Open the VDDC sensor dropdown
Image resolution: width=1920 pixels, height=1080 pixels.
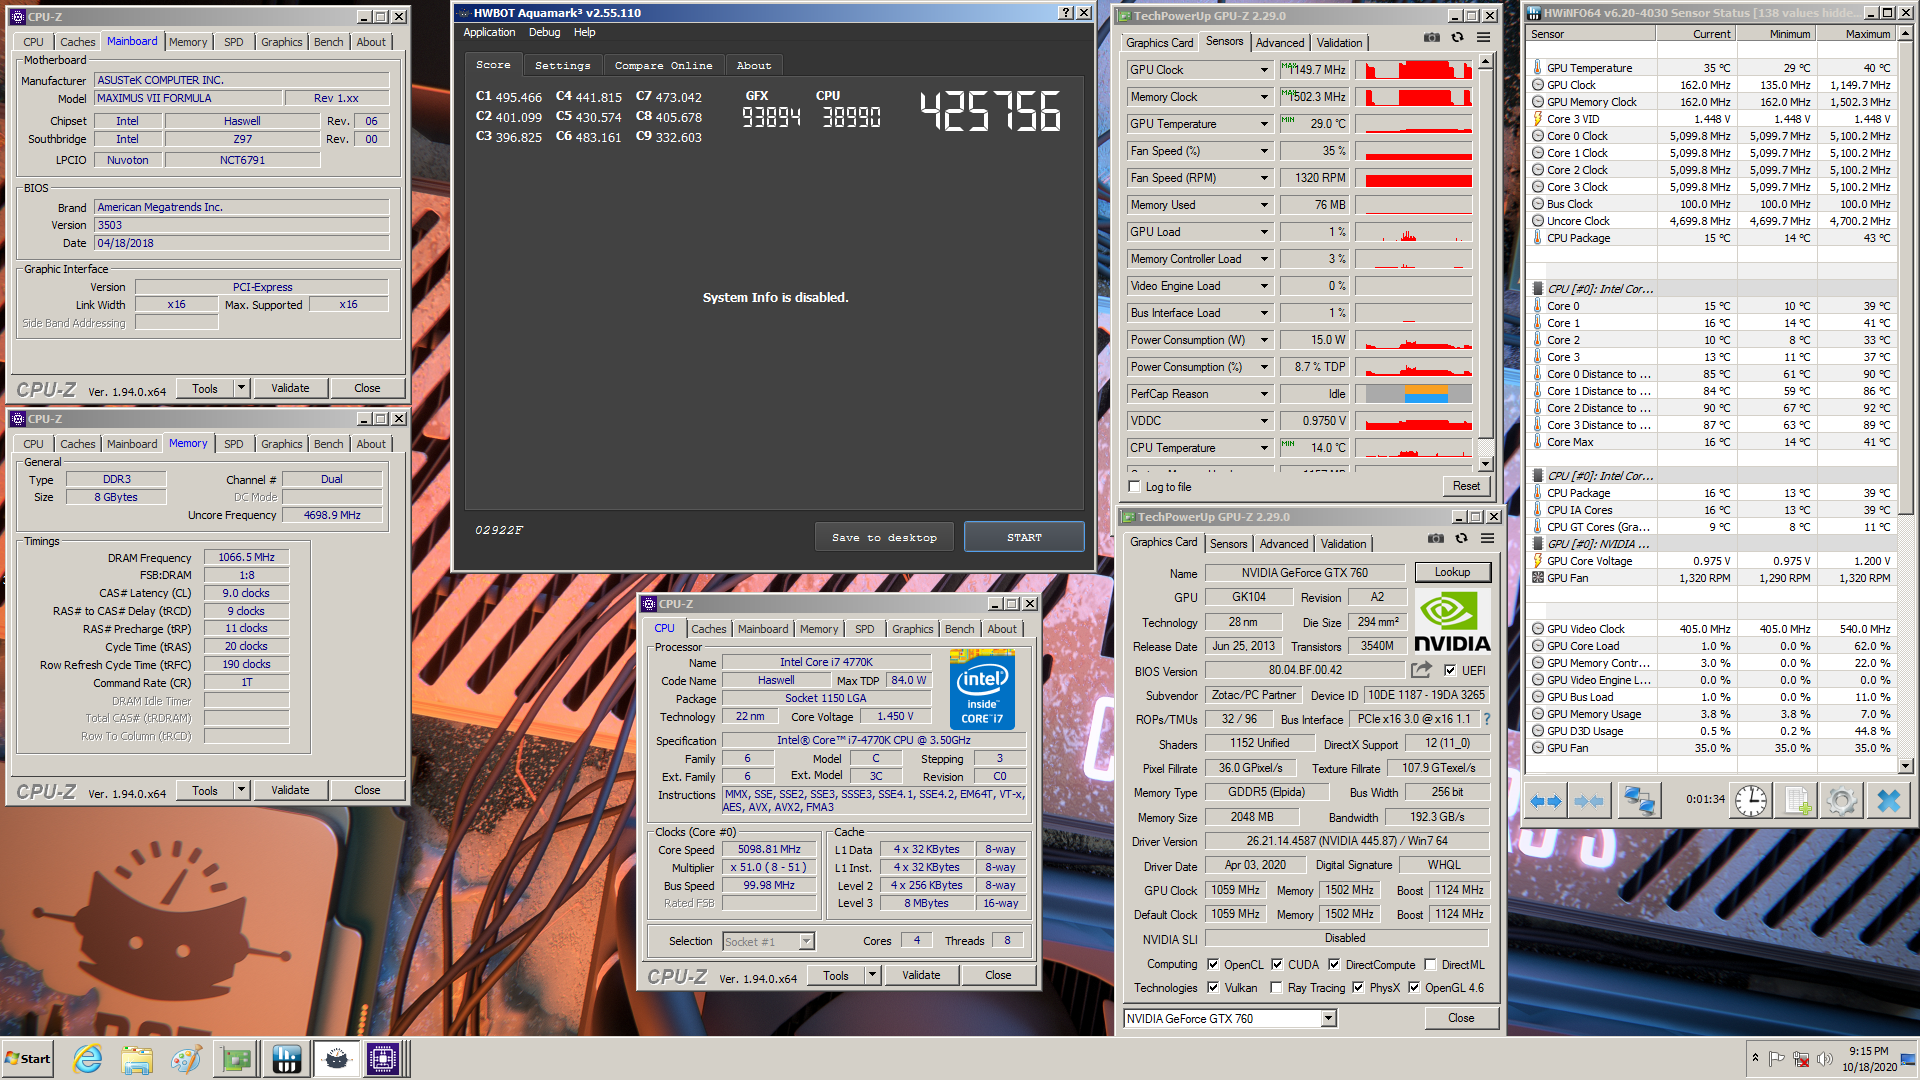1264,421
